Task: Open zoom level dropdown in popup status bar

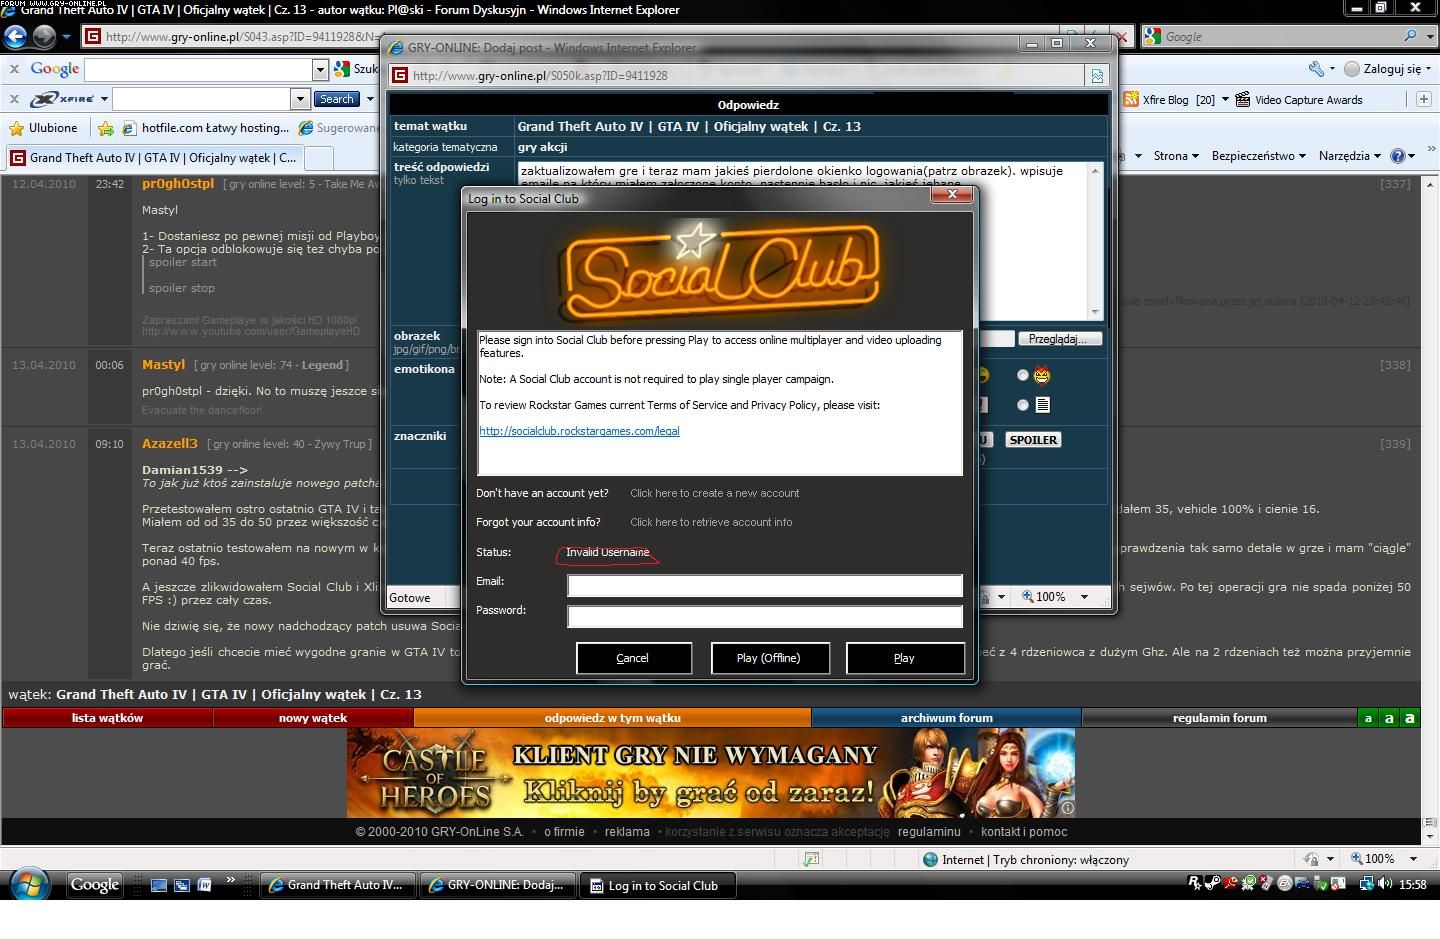Action: coord(1084,597)
